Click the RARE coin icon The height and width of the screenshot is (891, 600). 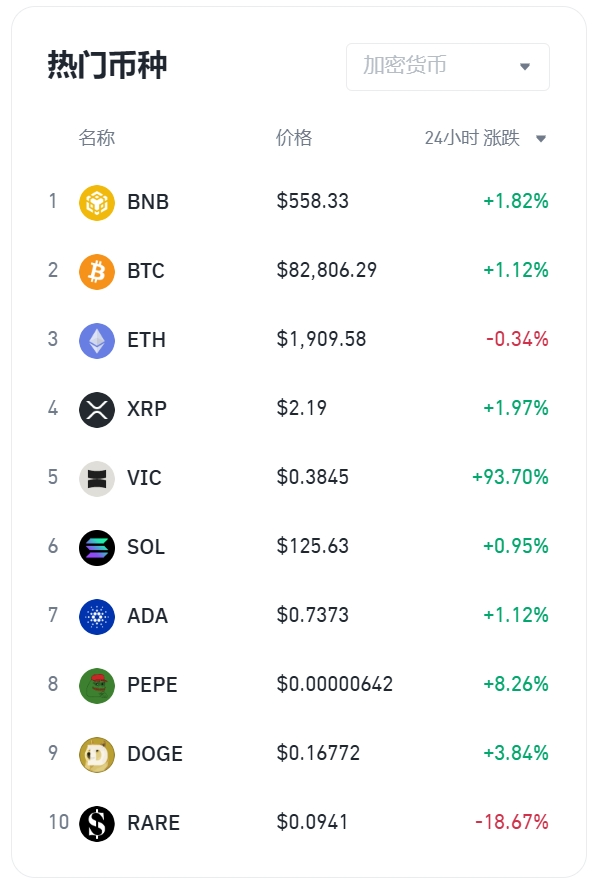(97, 823)
